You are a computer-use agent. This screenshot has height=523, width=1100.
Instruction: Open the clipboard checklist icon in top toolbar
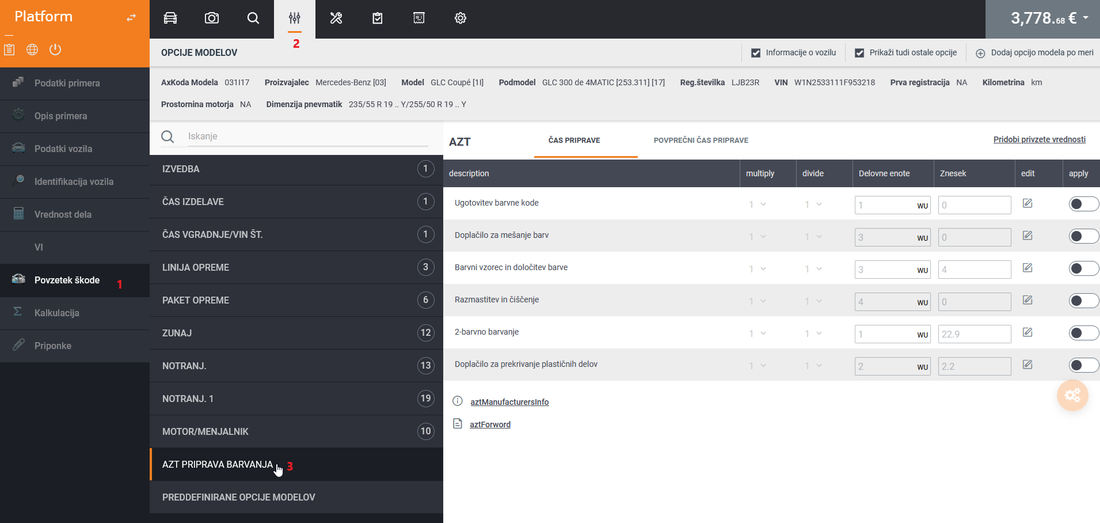point(377,18)
